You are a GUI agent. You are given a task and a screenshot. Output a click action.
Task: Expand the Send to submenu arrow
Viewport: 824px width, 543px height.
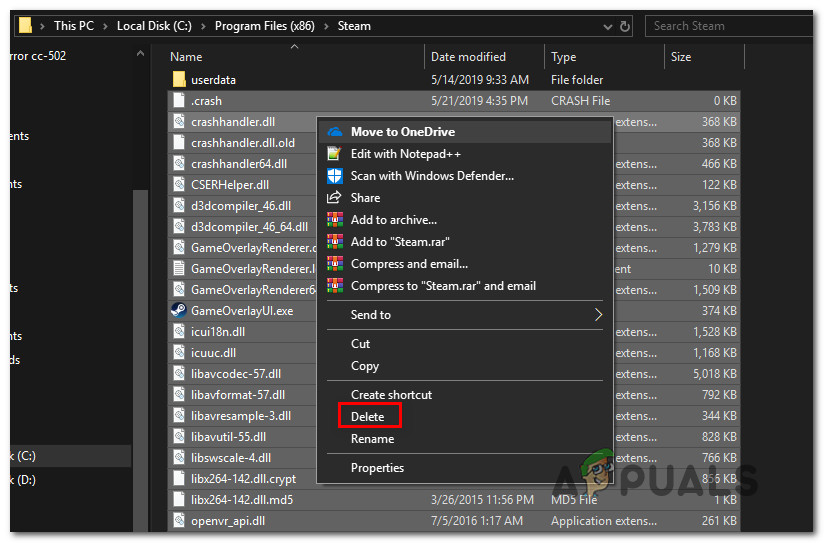pyautogui.click(x=598, y=315)
